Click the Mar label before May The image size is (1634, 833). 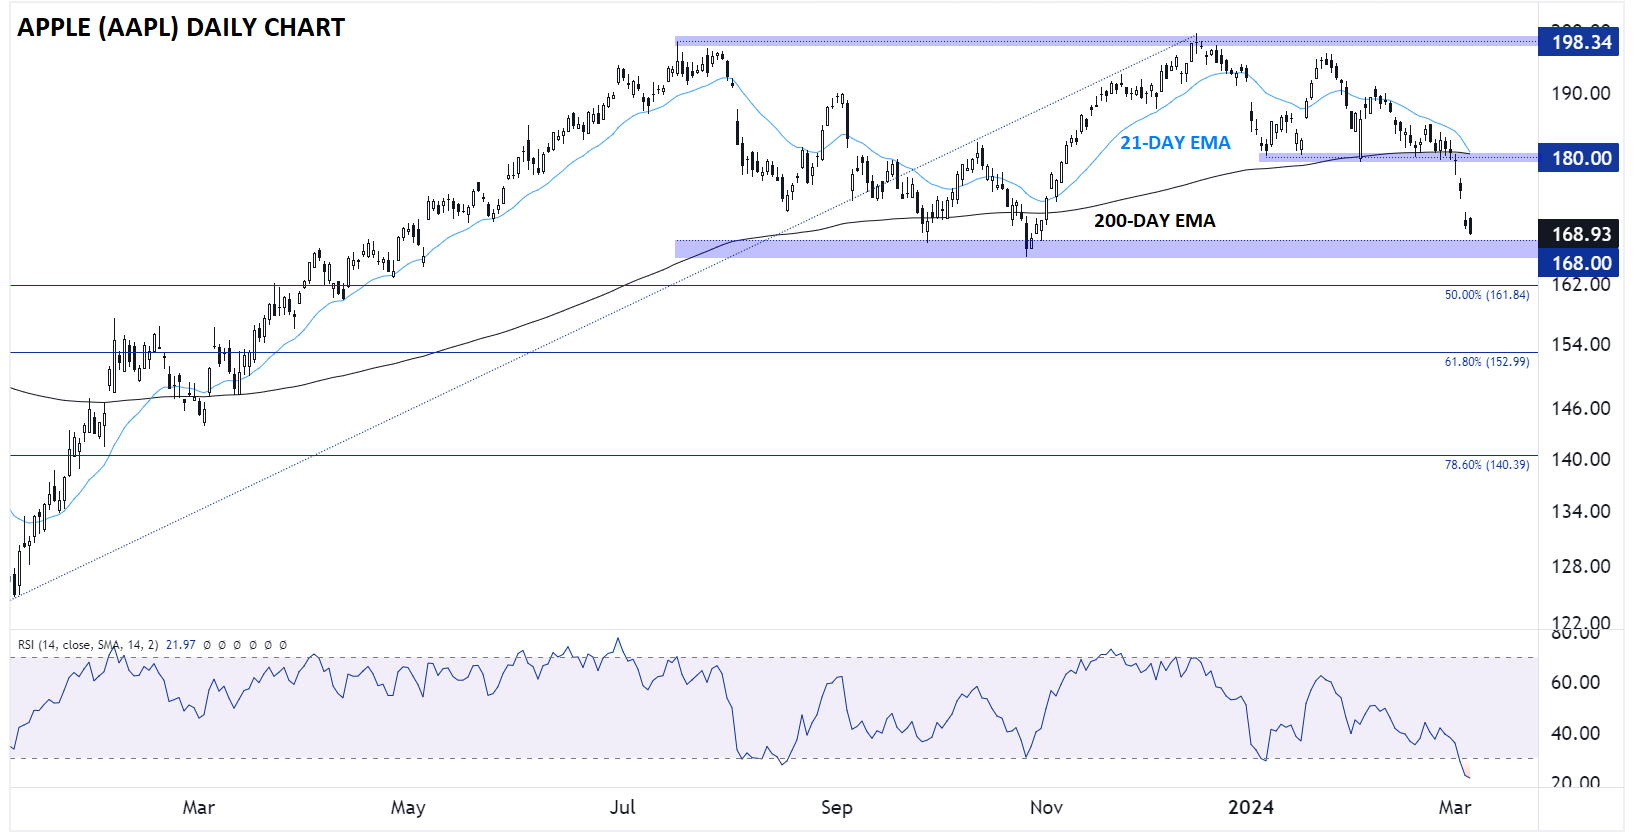[199, 807]
